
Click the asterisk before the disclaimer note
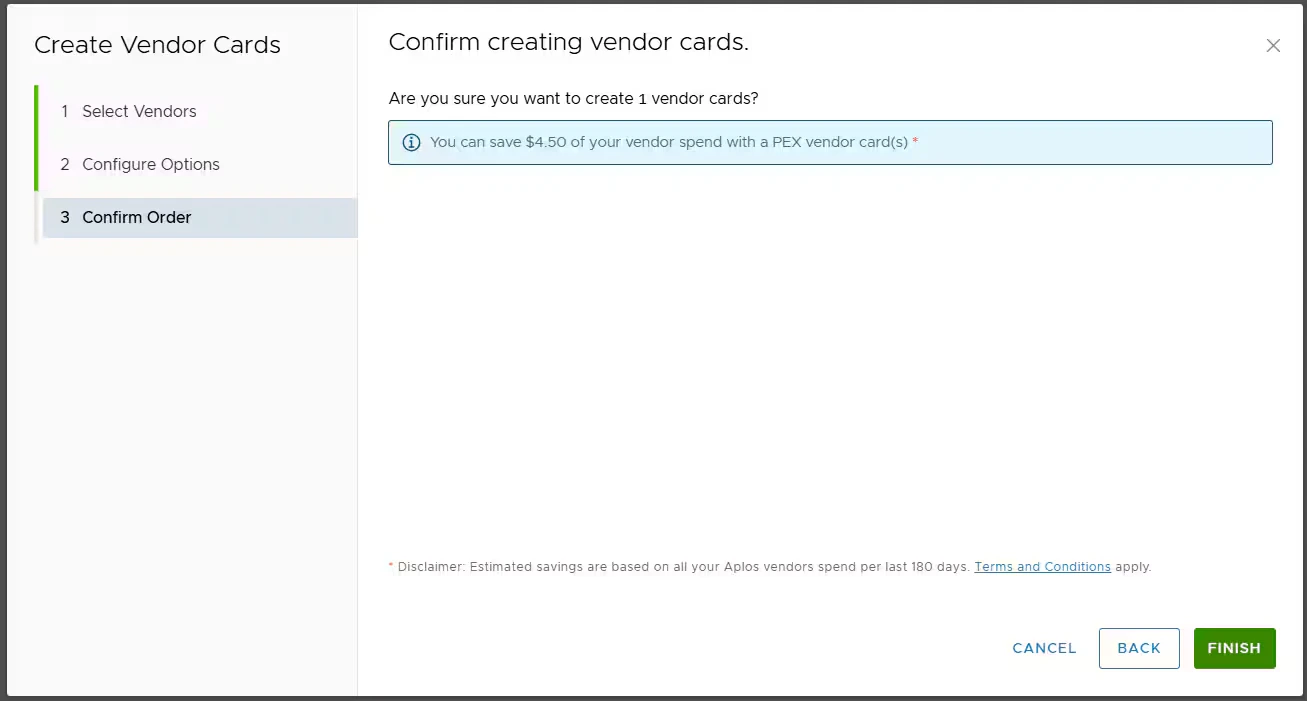(x=390, y=566)
